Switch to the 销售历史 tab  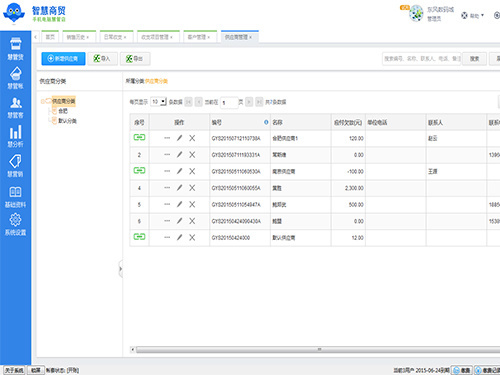[x=79, y=37]
